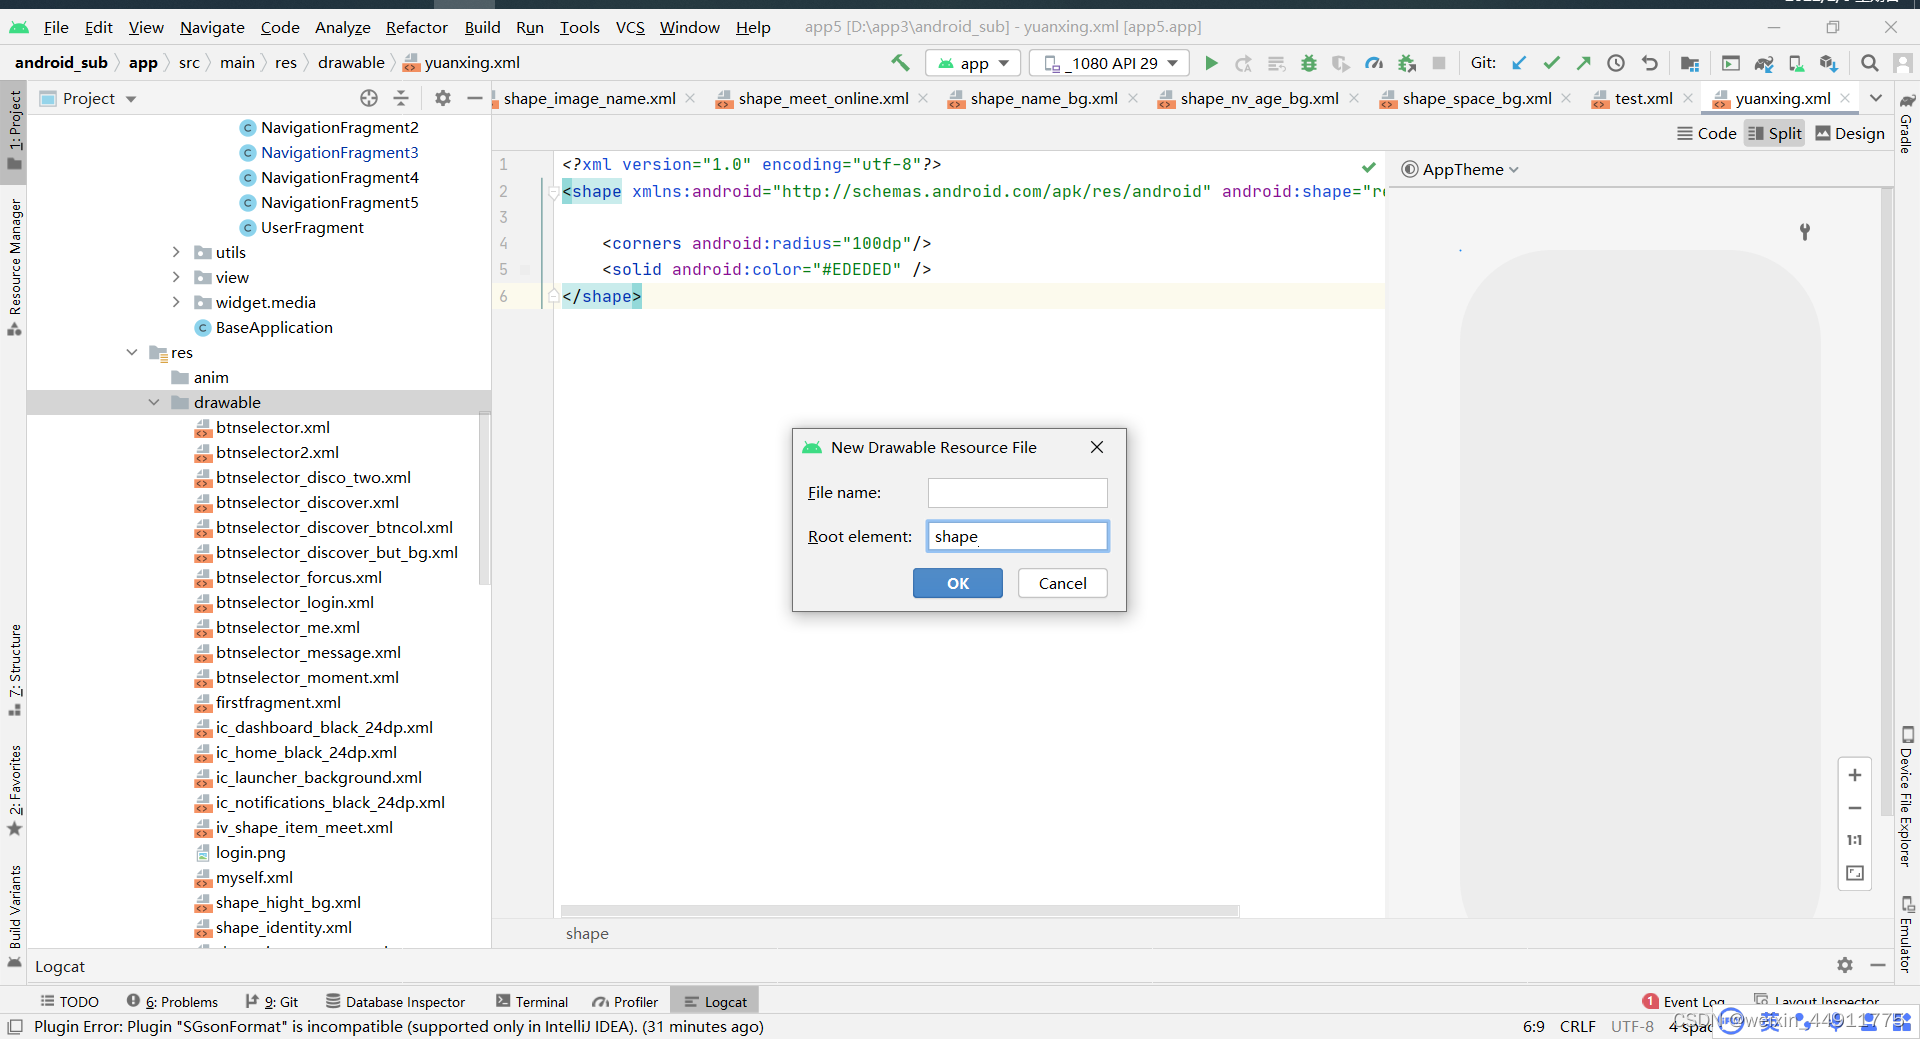Expand the utils folder
Image resolution: width=1920 pixels, height=1039 pixels.
coord(176,252)
